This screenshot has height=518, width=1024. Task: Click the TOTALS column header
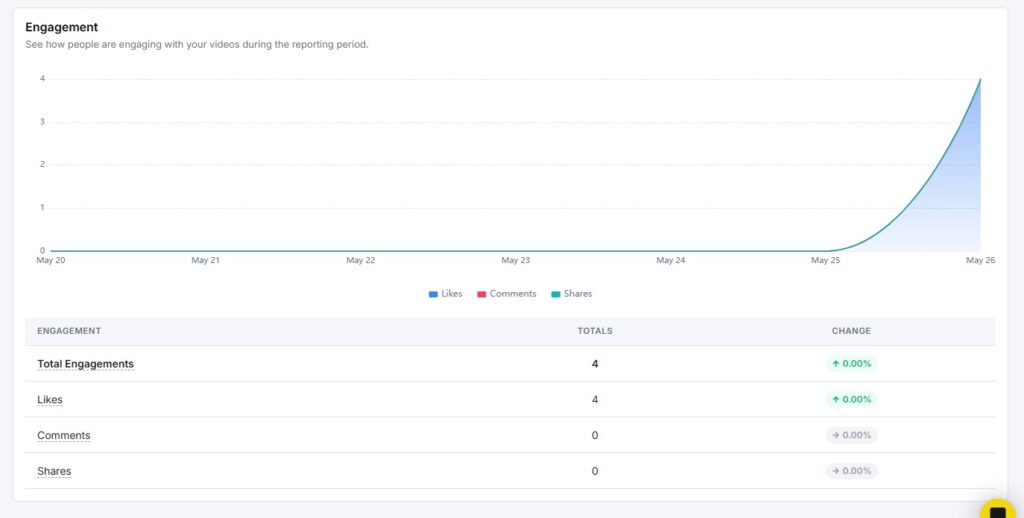[595, 331]
